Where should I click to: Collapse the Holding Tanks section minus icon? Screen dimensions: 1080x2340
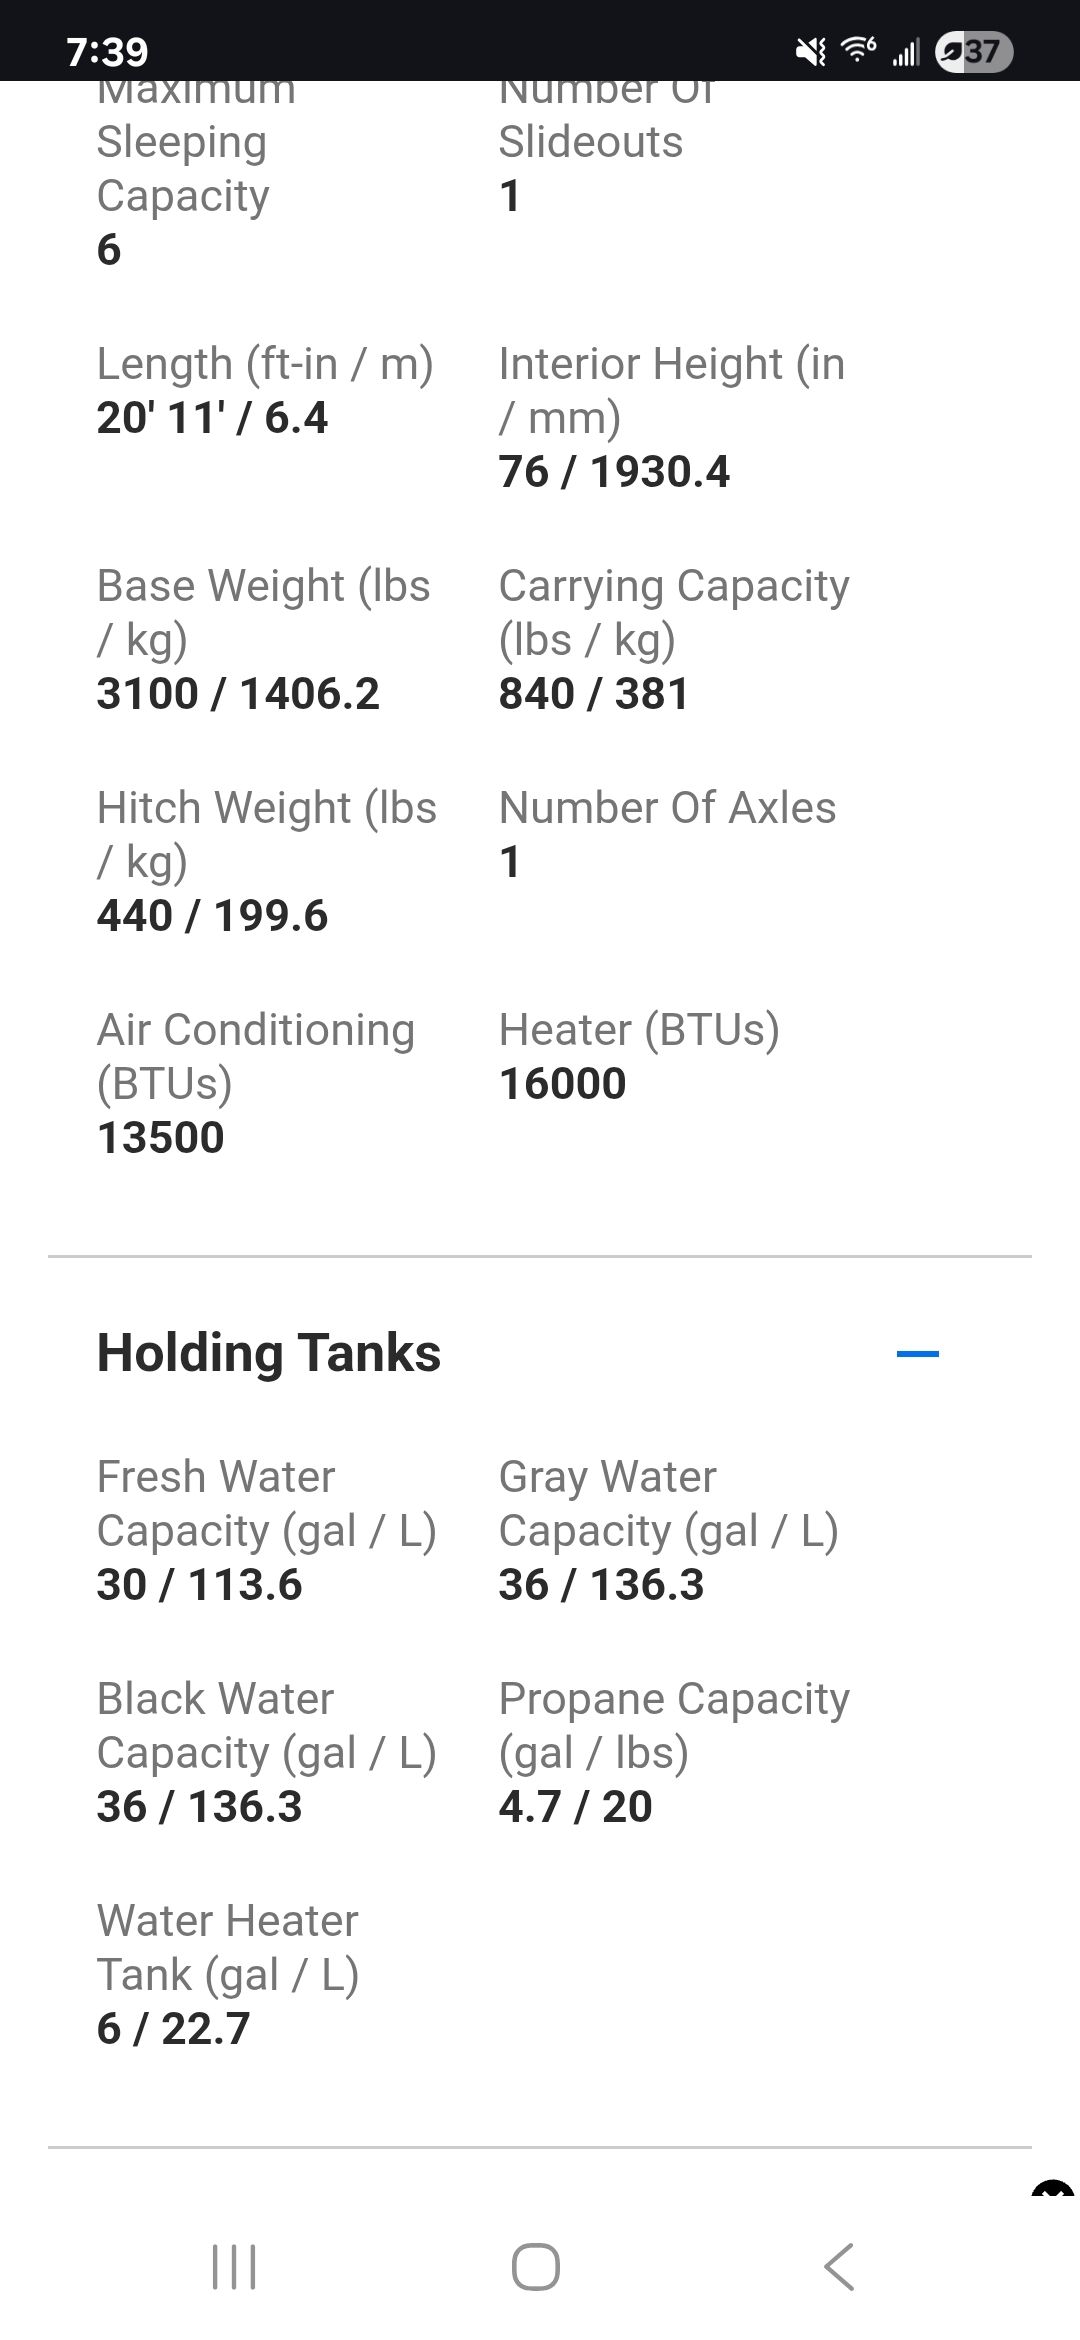coord(917,1354)
